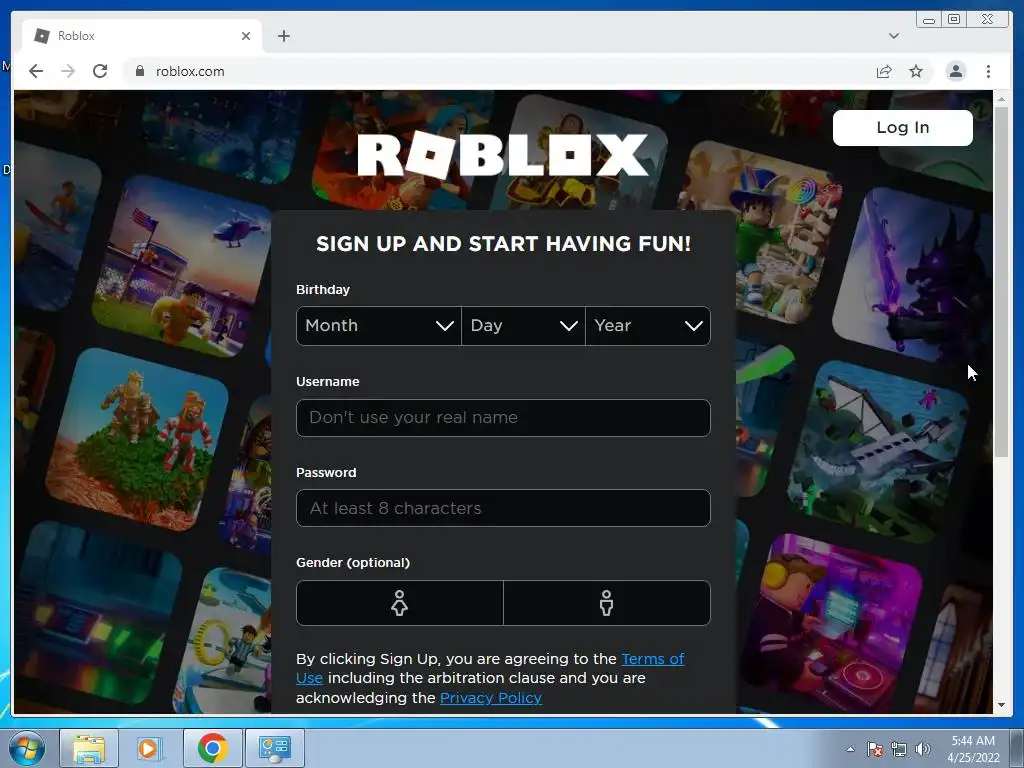1024x768 pixels.
Task: Click the browser forward arrow
Action: (68, 71)
